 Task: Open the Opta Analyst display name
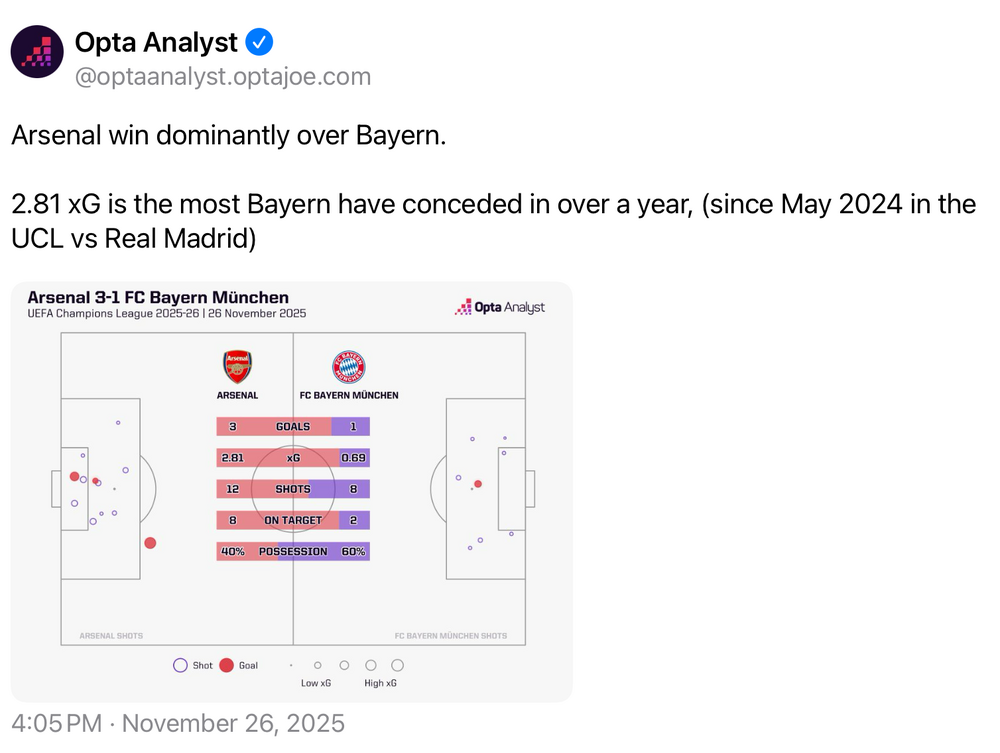coord(156,42)
